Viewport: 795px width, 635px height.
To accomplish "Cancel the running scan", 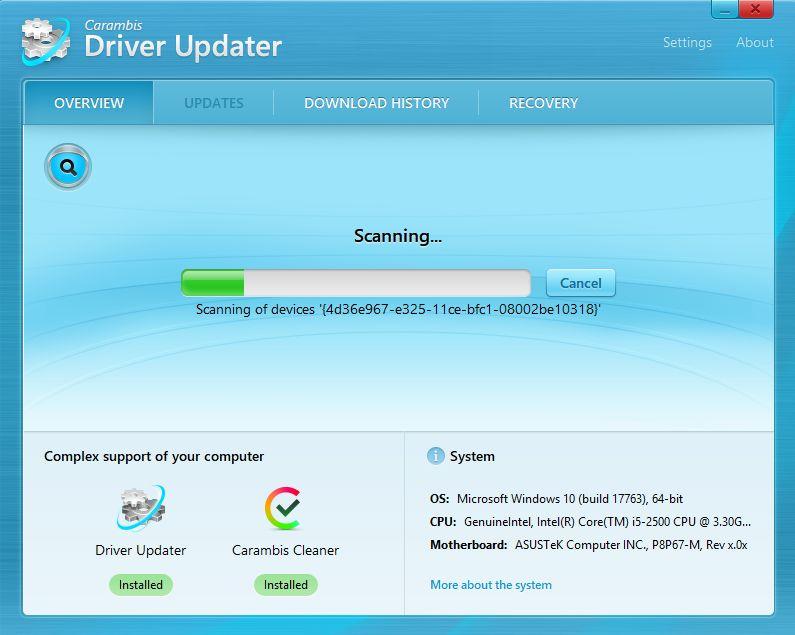I will (581, 283).
